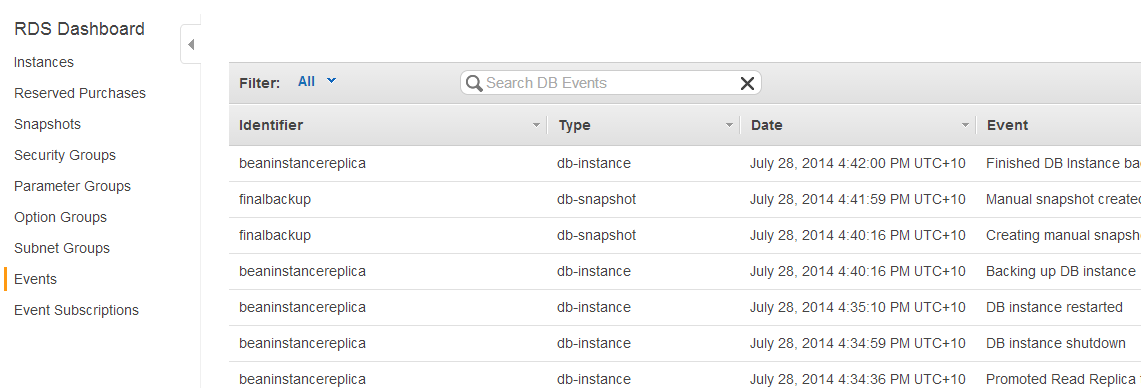Sort by the Identifier column header
The image size is (1141, 388).
(271, 125)
